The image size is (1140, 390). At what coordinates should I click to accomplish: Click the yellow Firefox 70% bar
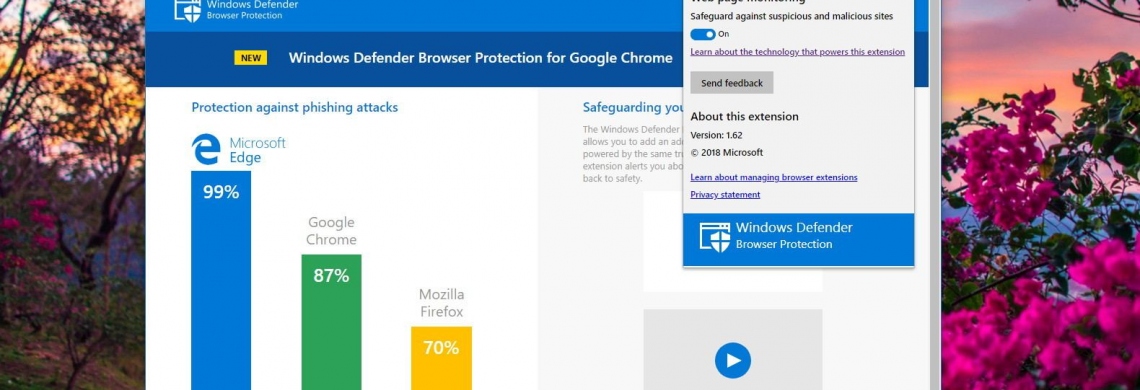(441, 358)
